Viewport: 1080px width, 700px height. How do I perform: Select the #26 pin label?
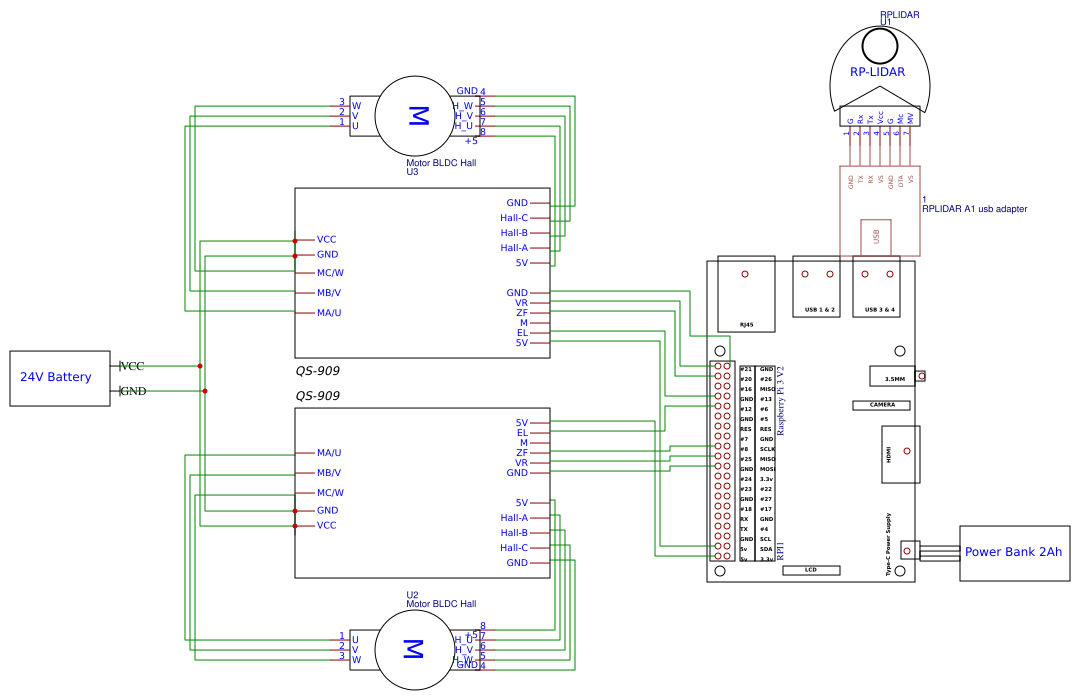click(766, 379)
